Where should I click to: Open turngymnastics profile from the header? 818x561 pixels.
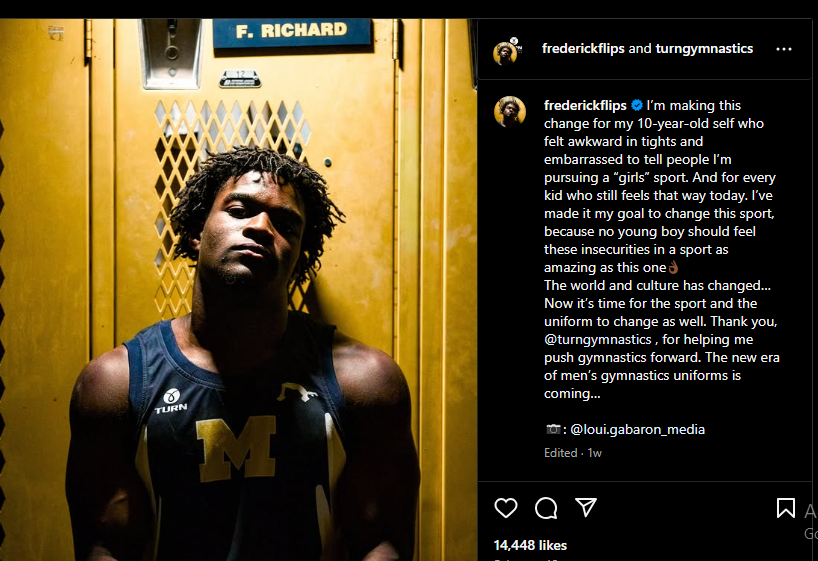704,48
